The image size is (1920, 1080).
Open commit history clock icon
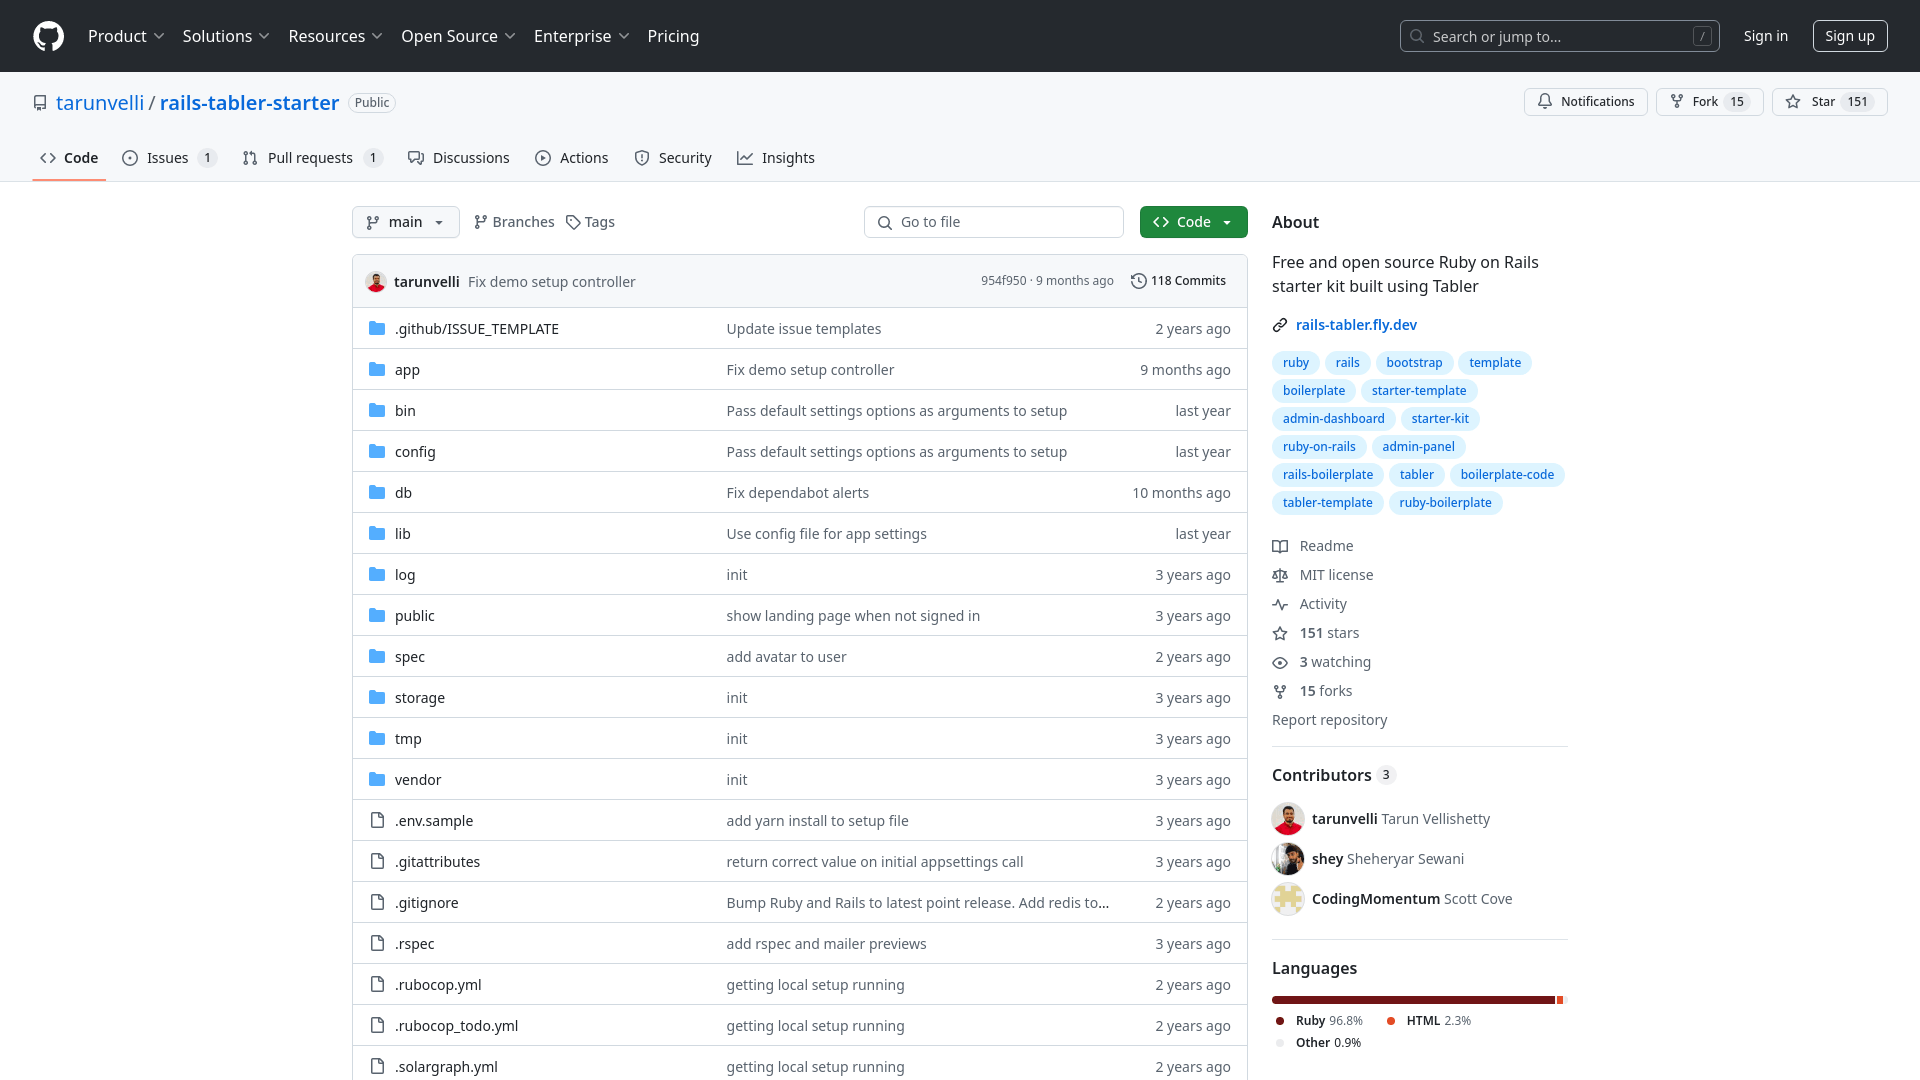pyautogui.click(x=1138, y=281)
